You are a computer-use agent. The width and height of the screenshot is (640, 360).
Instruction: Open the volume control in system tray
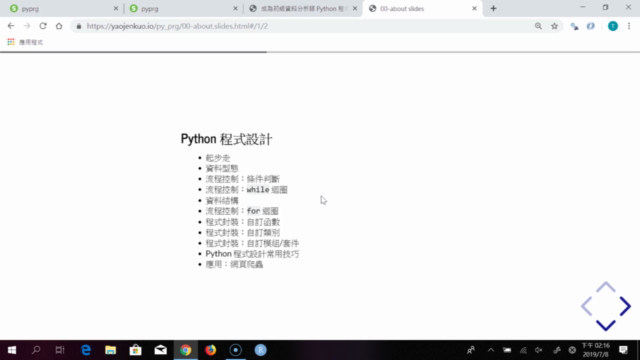coord(539,350)
